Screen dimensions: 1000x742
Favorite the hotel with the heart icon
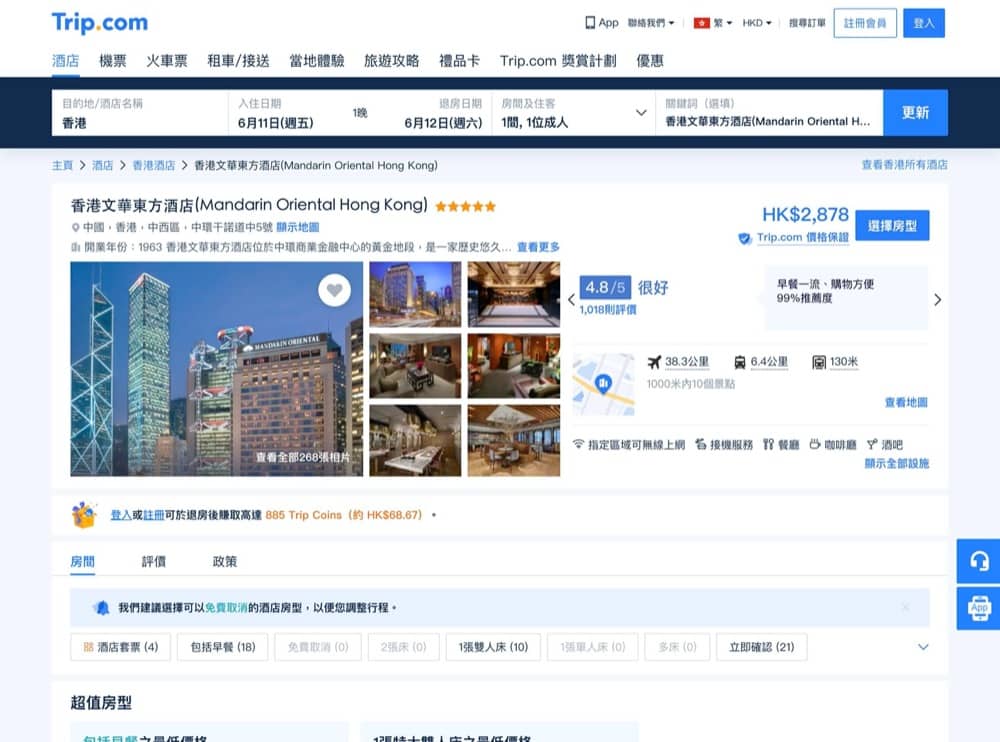pyautogui.click(x=334, y=290)
